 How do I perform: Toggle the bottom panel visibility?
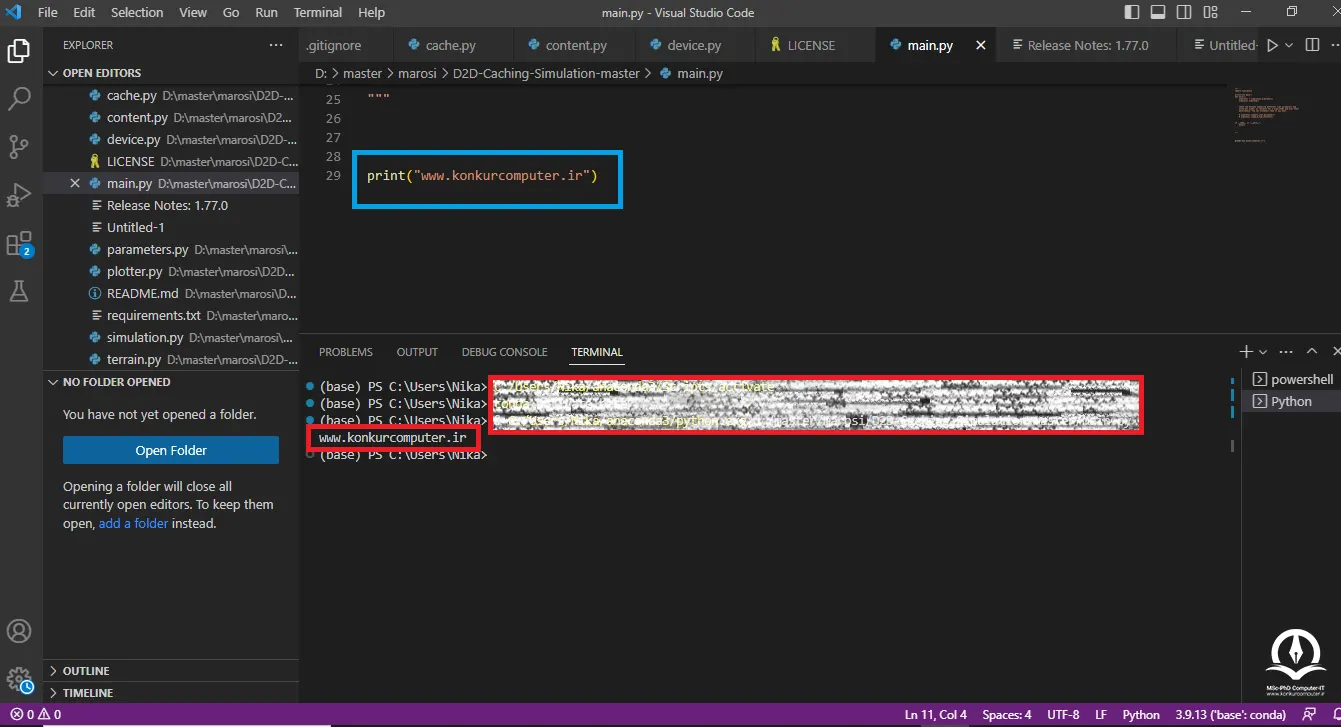coord(1157,13)
